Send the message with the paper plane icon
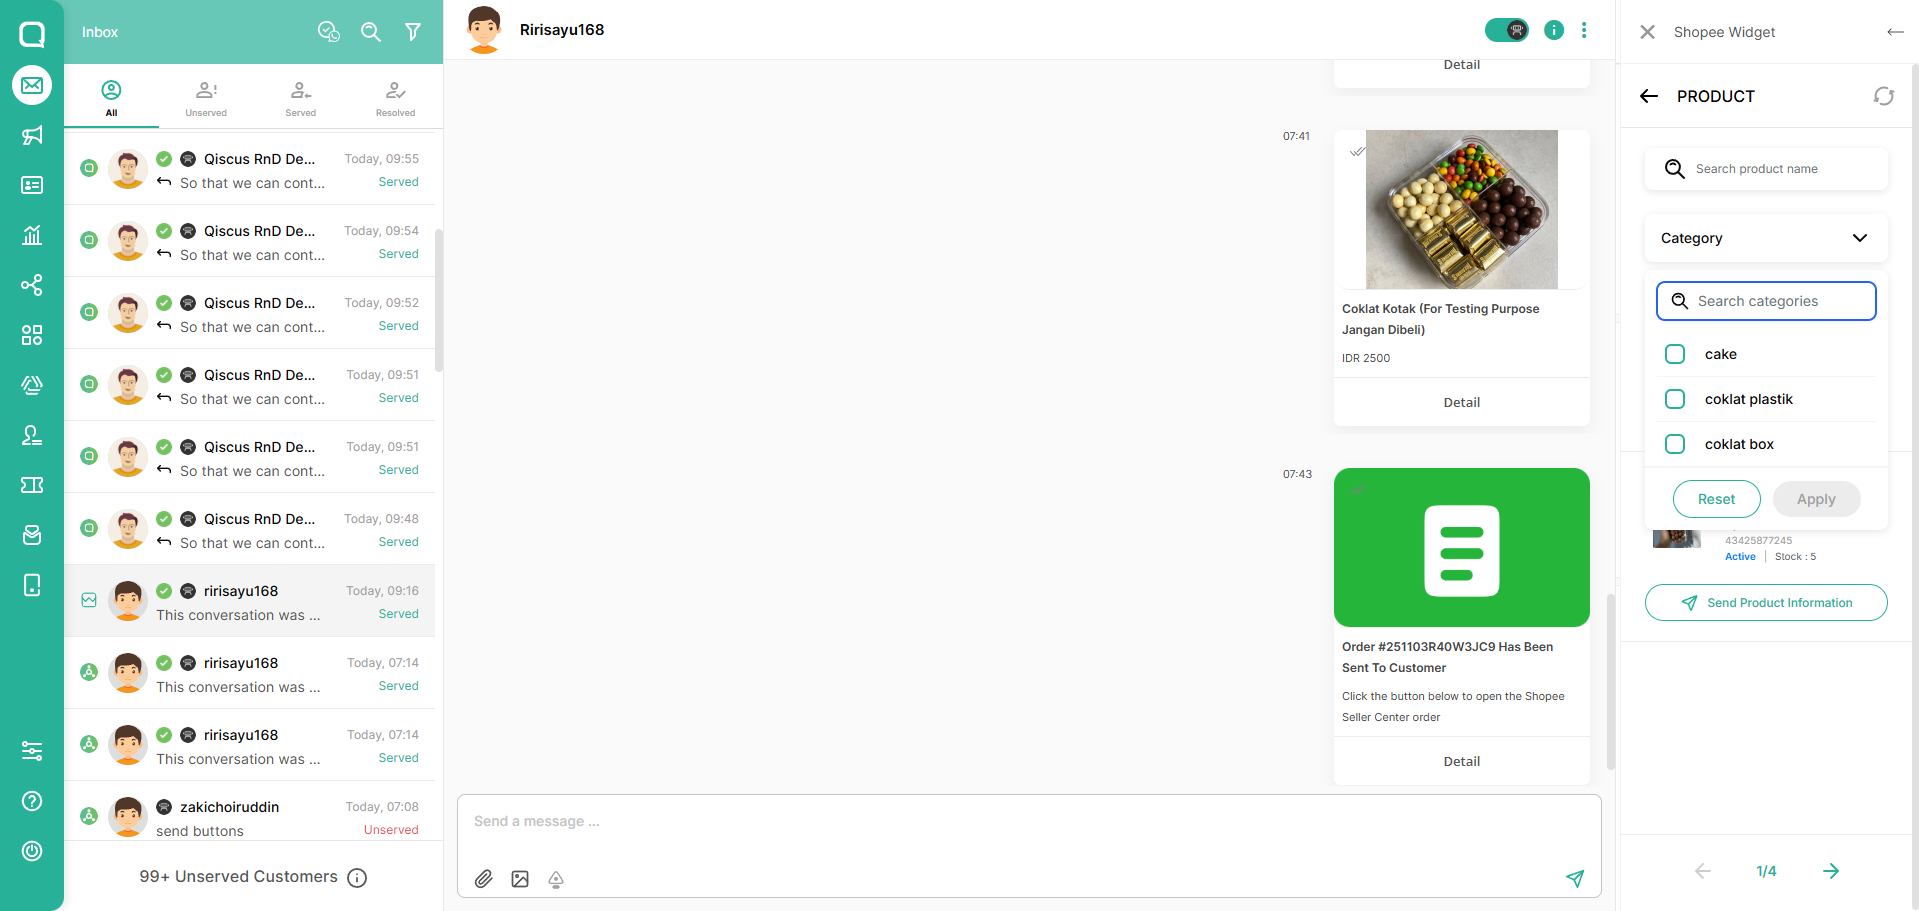The image size is (1919, 911). click(x=1575, y=879)
